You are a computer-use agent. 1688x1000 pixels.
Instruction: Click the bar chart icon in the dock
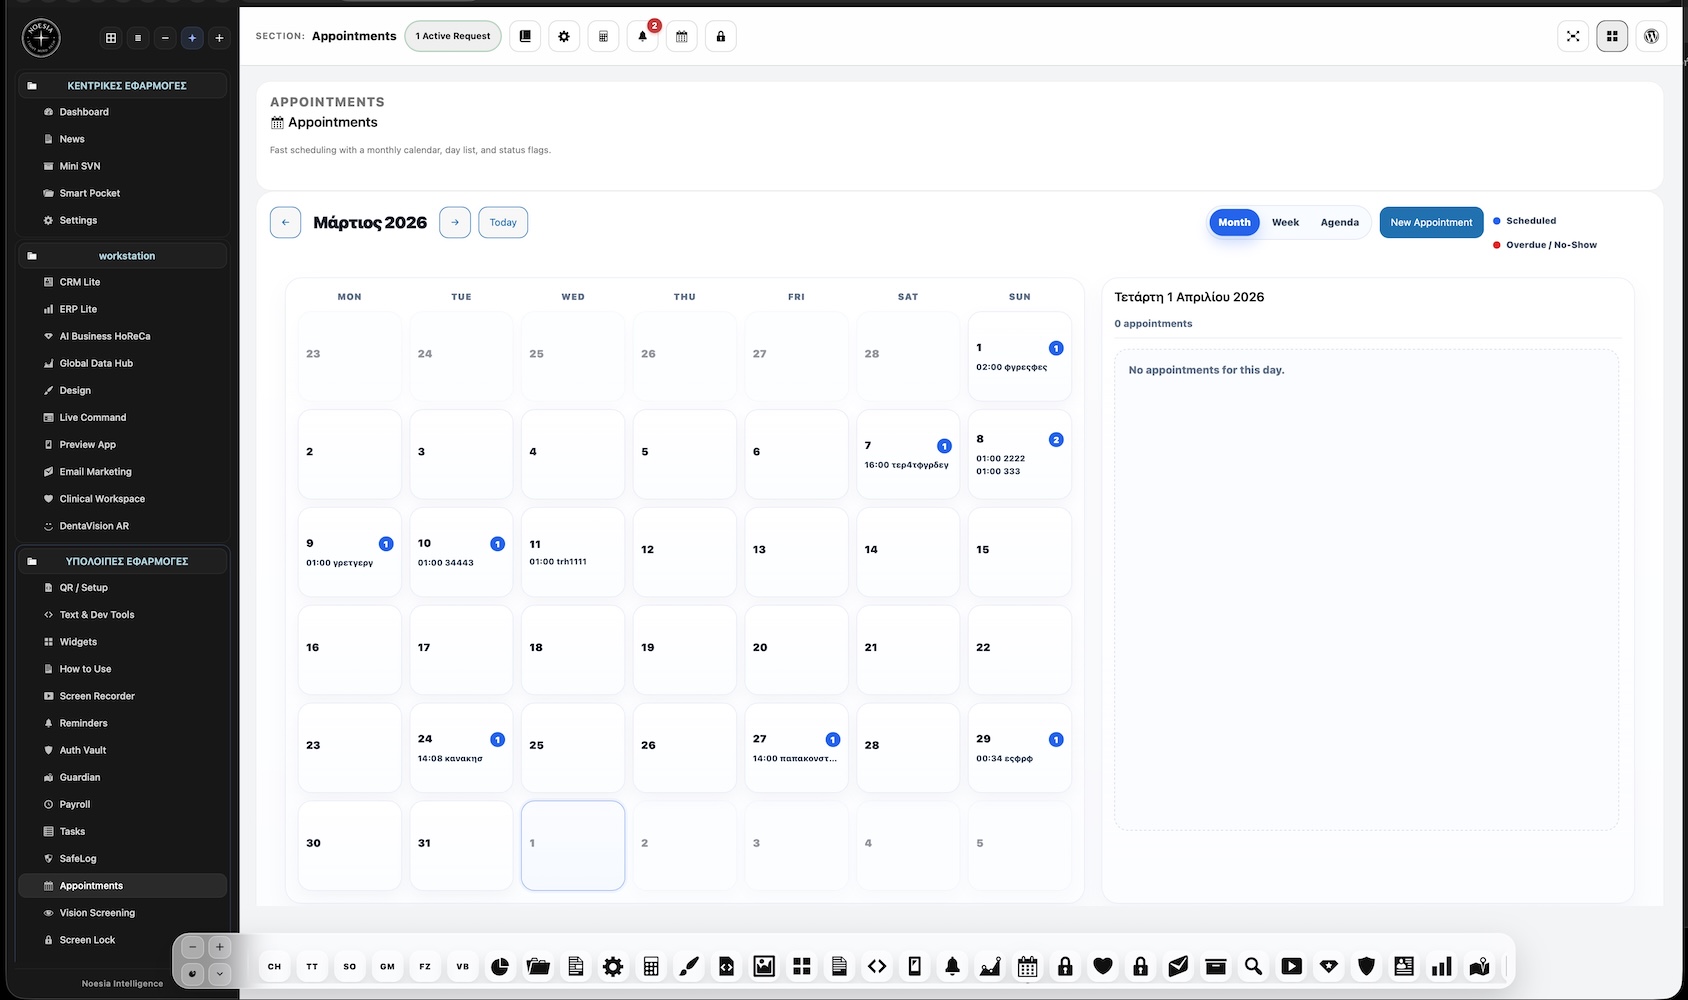(1441, 966)
